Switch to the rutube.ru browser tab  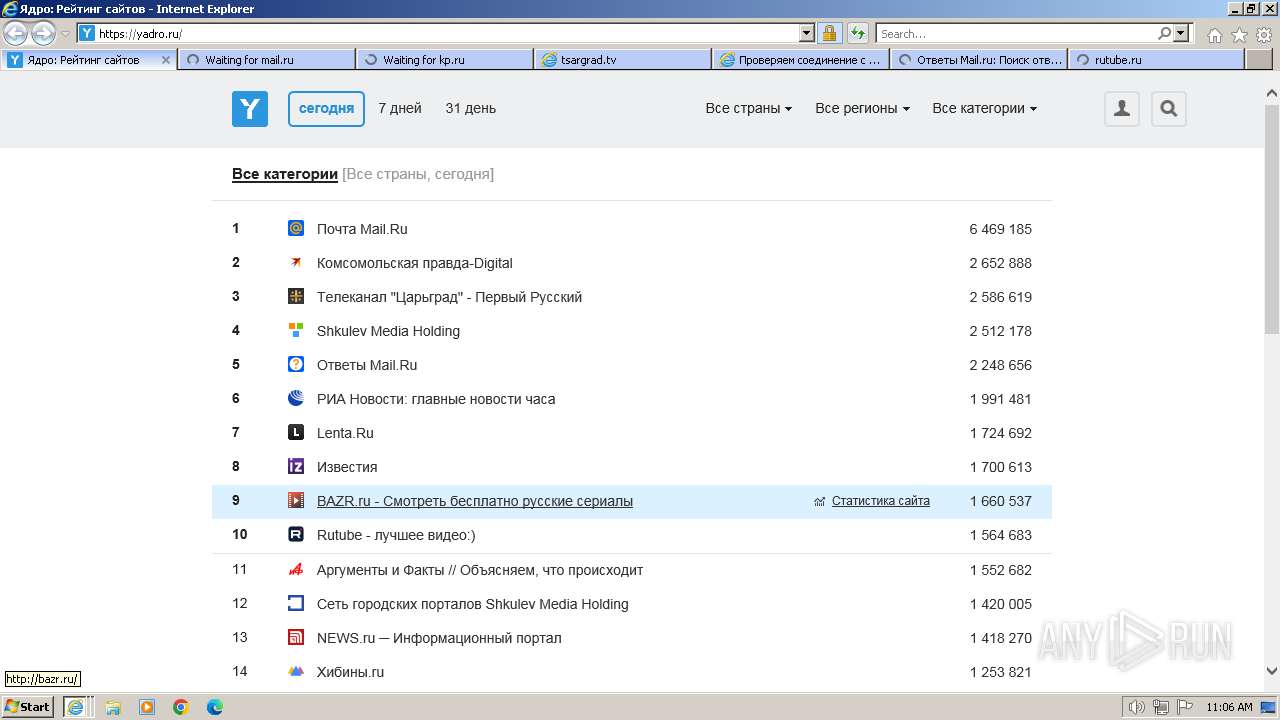pyautogui.click(x=1157, y=59)
